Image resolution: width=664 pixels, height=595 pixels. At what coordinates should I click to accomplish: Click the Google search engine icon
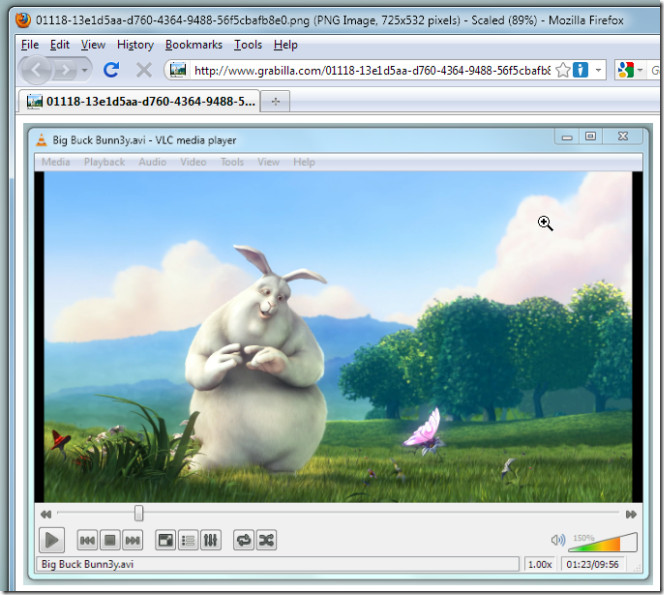click(625, 69)
